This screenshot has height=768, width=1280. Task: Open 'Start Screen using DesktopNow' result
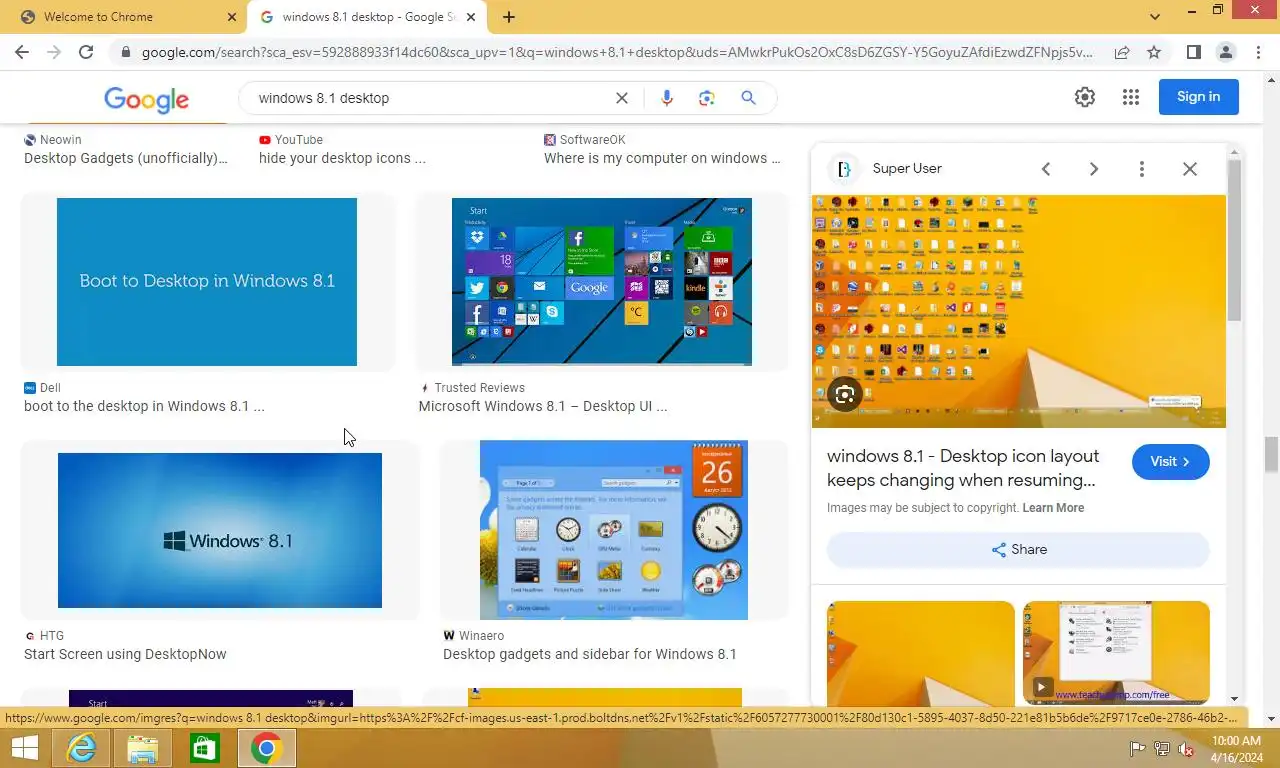click(125, 655)
